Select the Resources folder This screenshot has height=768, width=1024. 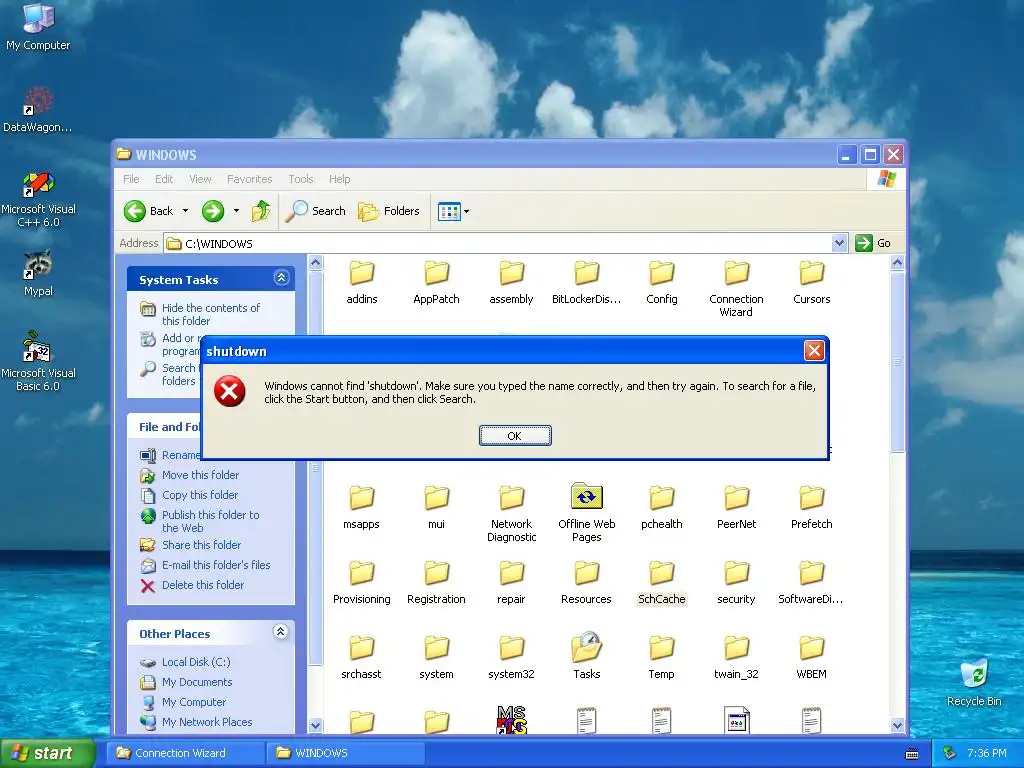(586, 583)
